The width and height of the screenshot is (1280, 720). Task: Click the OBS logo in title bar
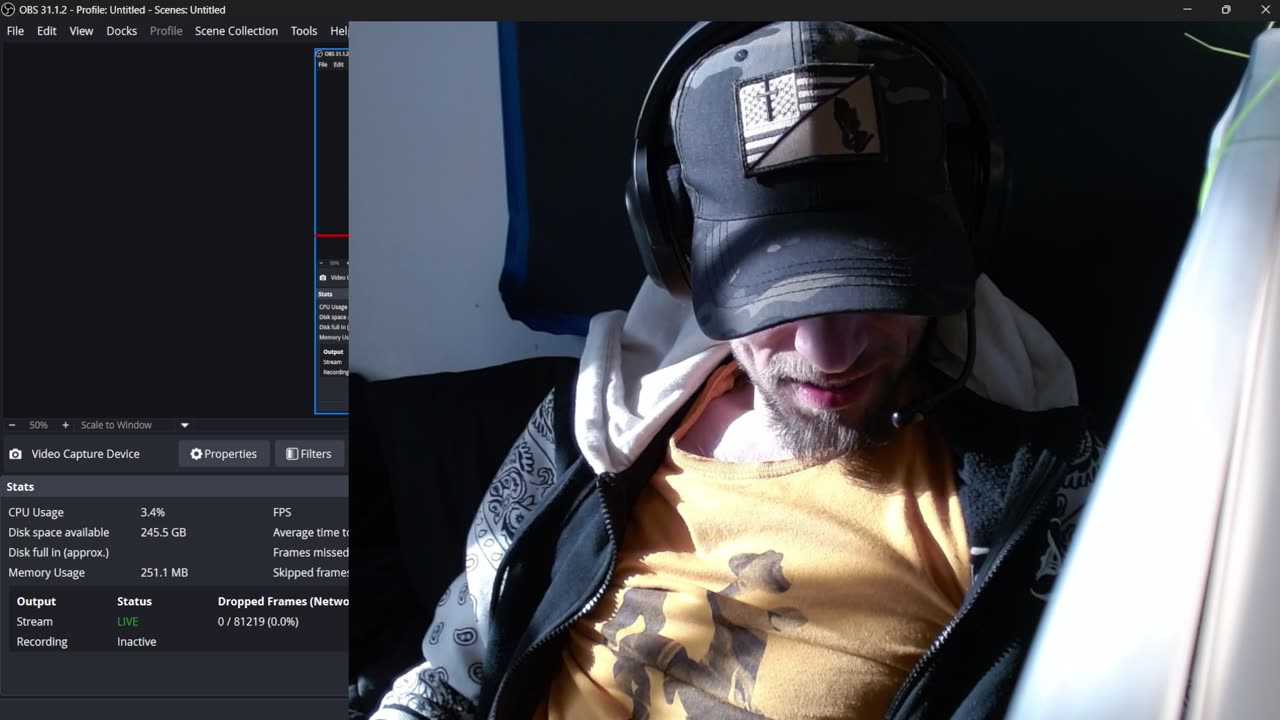[8, 9]
